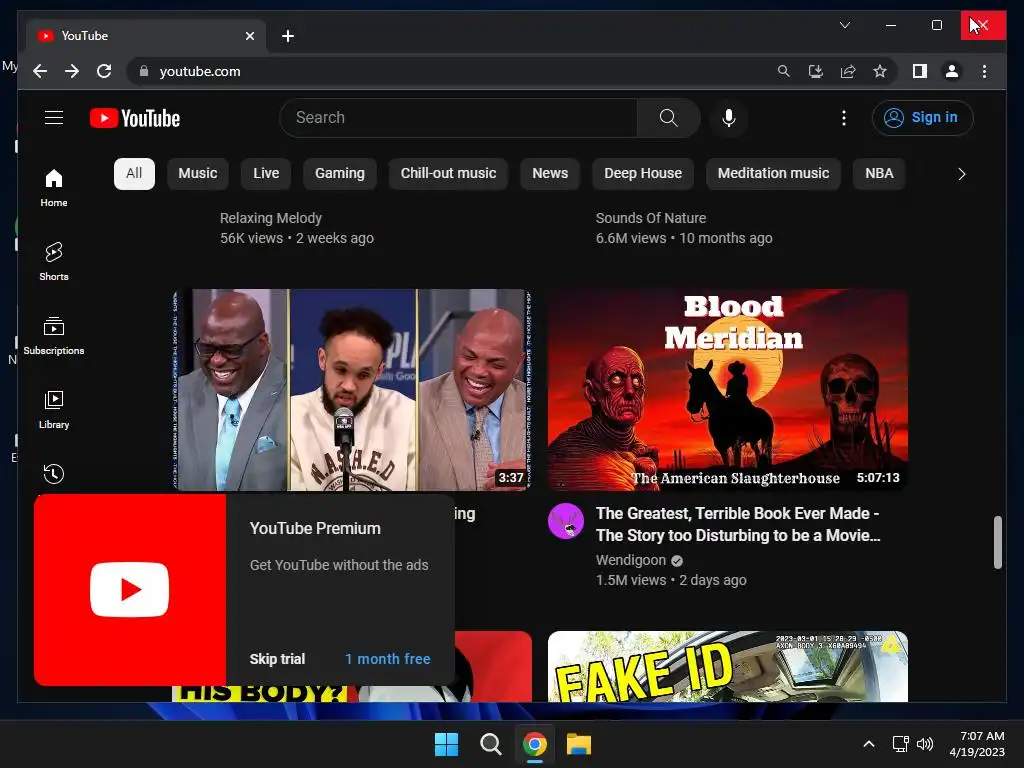1024x768 pixels.
Task: Click the YouTube logo
Action: [135, 118]
